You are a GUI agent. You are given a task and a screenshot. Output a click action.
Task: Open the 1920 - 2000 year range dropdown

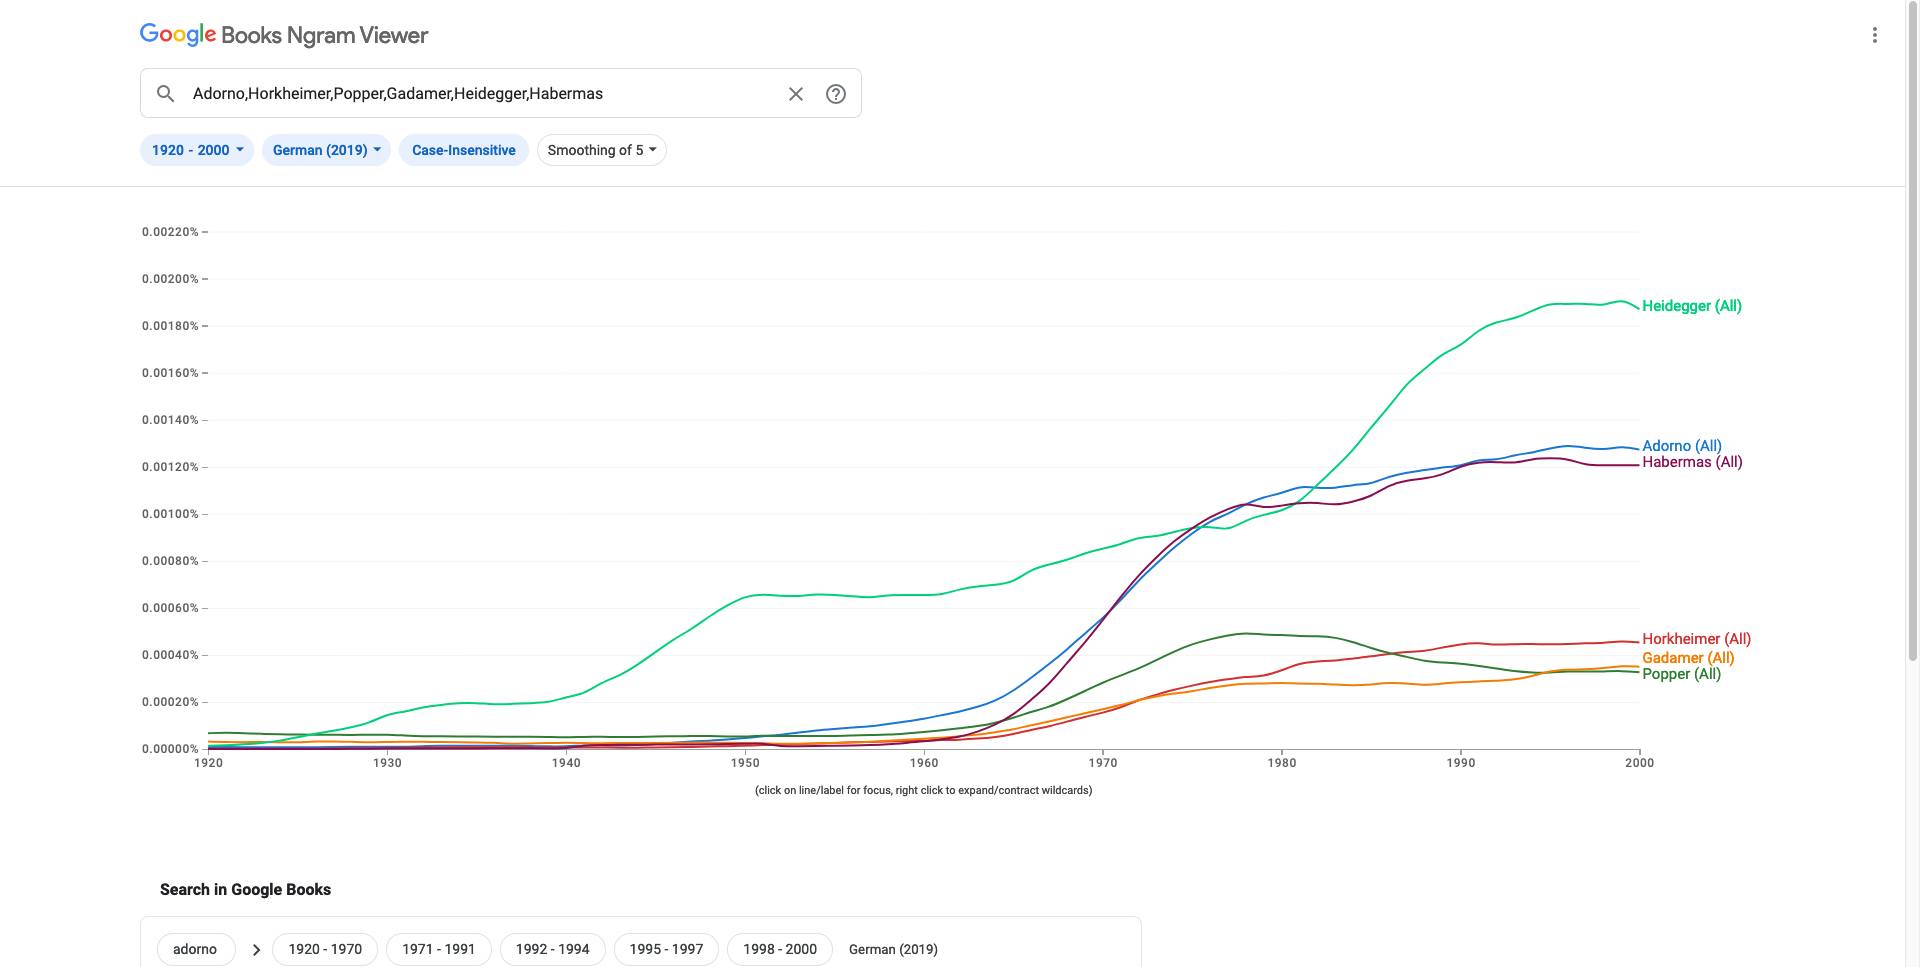(x=197, y=150)
